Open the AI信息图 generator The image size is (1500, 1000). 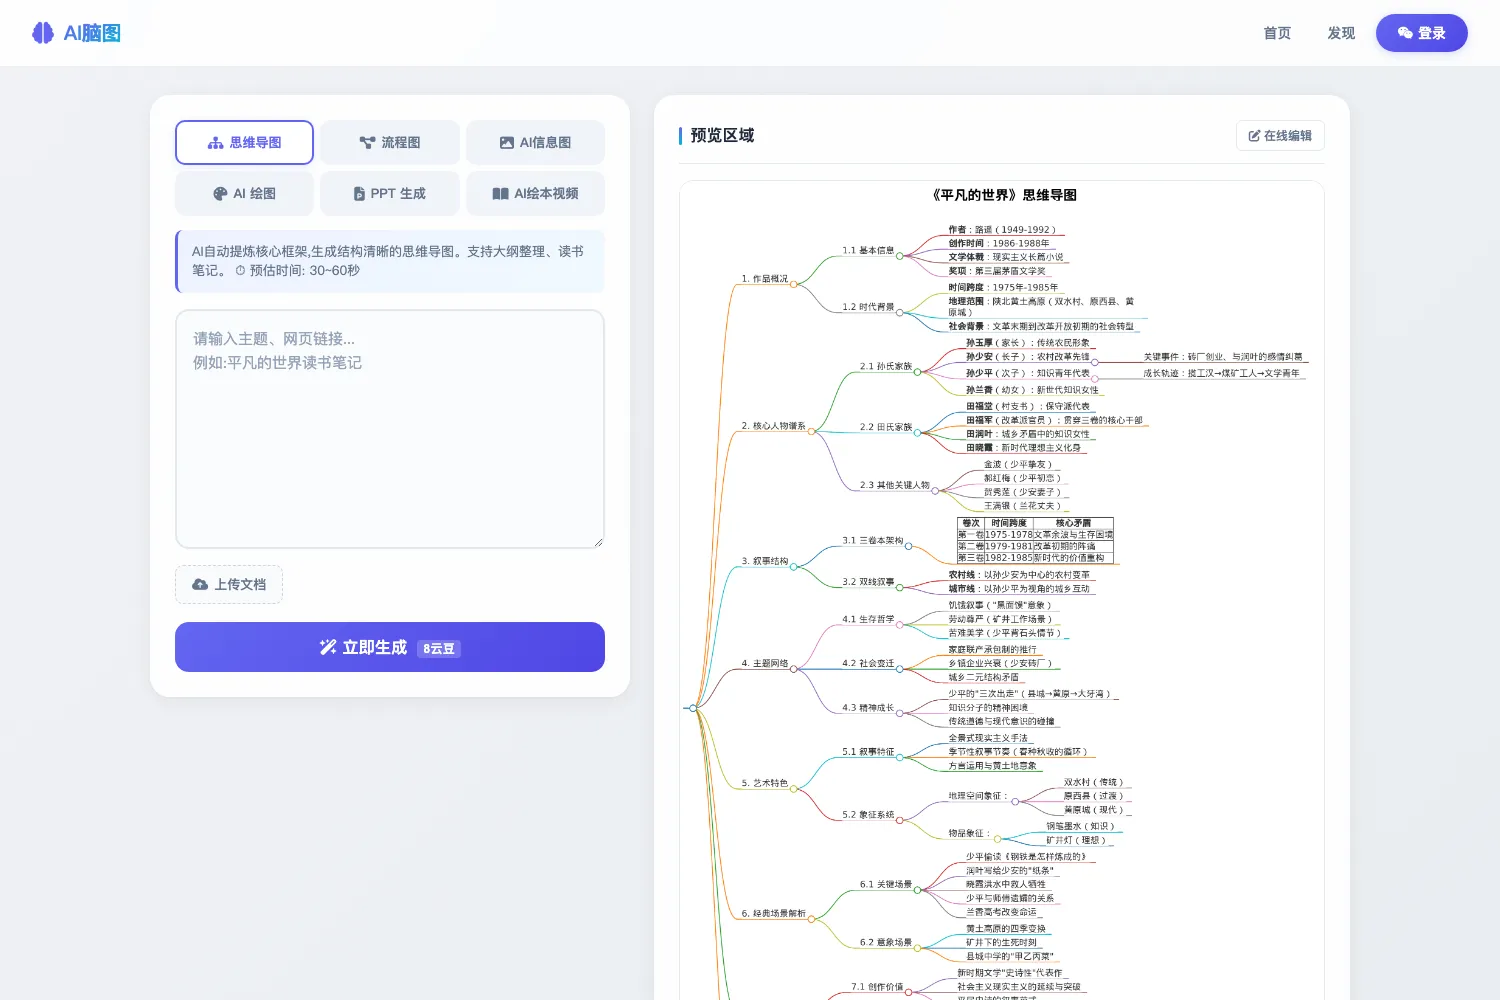coord(535,142)
